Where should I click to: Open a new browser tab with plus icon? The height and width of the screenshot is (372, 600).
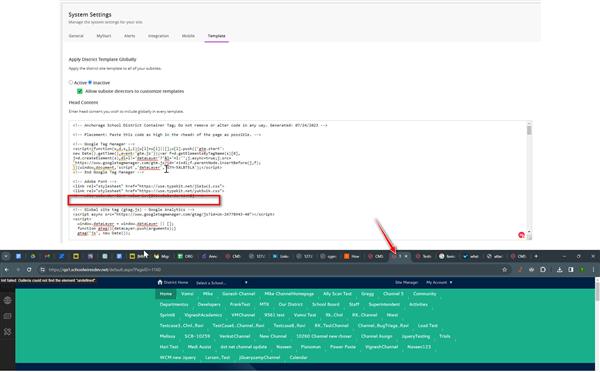click(x=536, y=256)
